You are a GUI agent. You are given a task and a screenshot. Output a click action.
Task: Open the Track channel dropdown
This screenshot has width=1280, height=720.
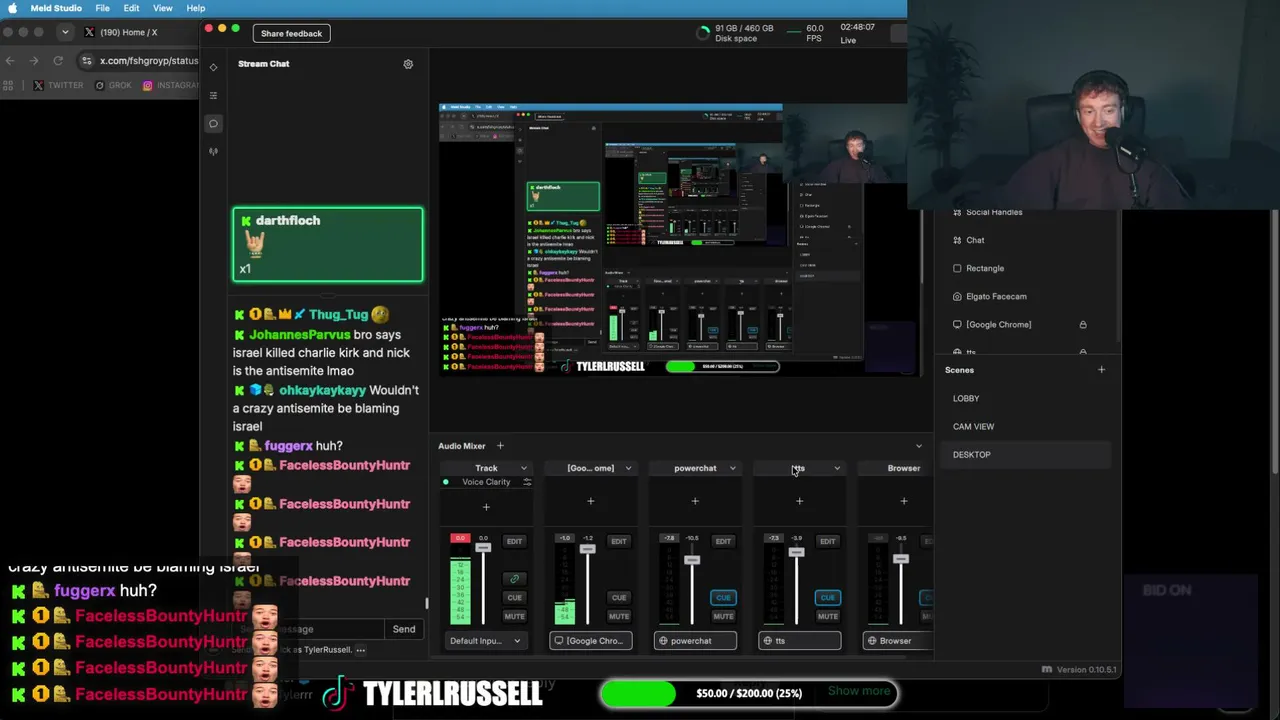[x=523, y=468]
